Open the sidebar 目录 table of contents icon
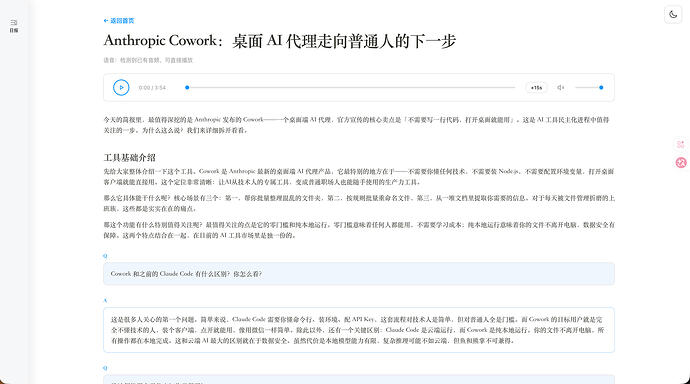 click(14, 26)
